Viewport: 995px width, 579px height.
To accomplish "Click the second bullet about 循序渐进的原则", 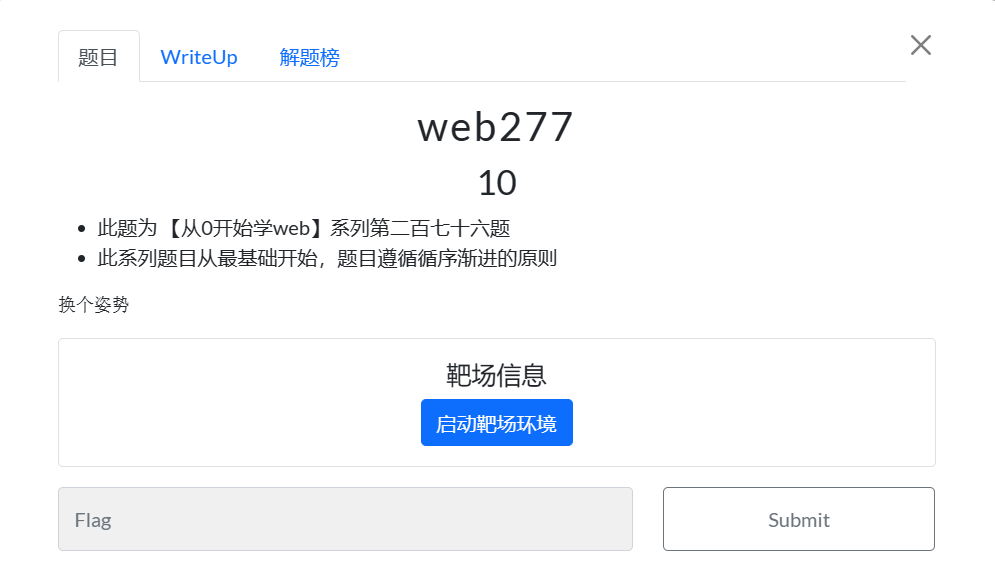I will pos(327,258).
